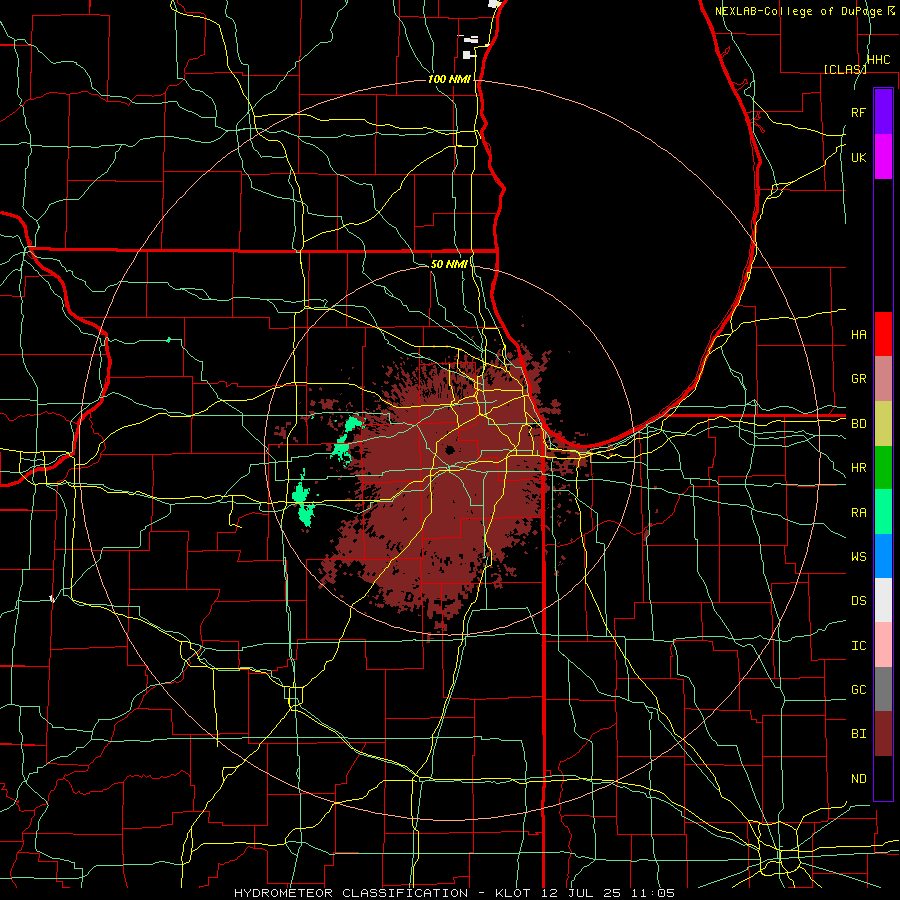
Task: Click the WS legend label
Action: click(x=858, y=557)
